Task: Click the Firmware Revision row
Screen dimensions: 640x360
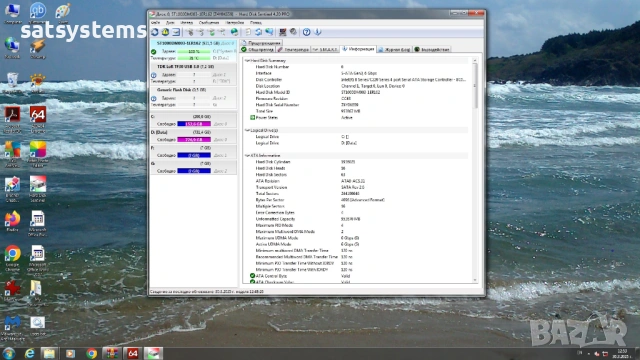Action: 357,98
